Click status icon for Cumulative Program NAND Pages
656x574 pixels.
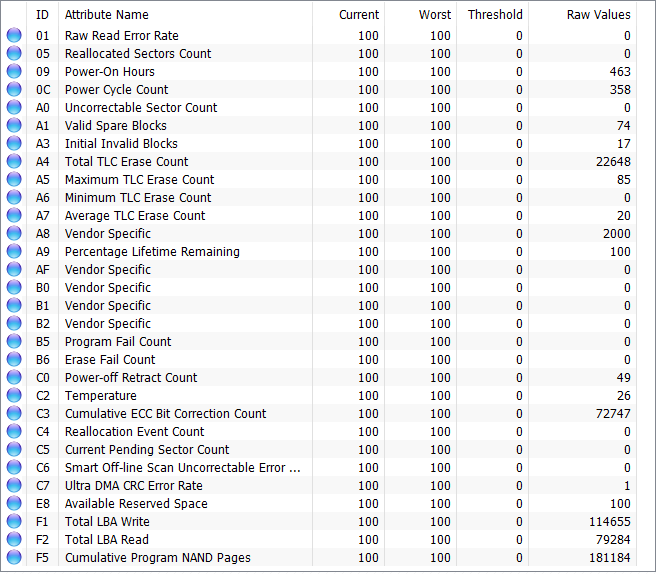[14, 557]
